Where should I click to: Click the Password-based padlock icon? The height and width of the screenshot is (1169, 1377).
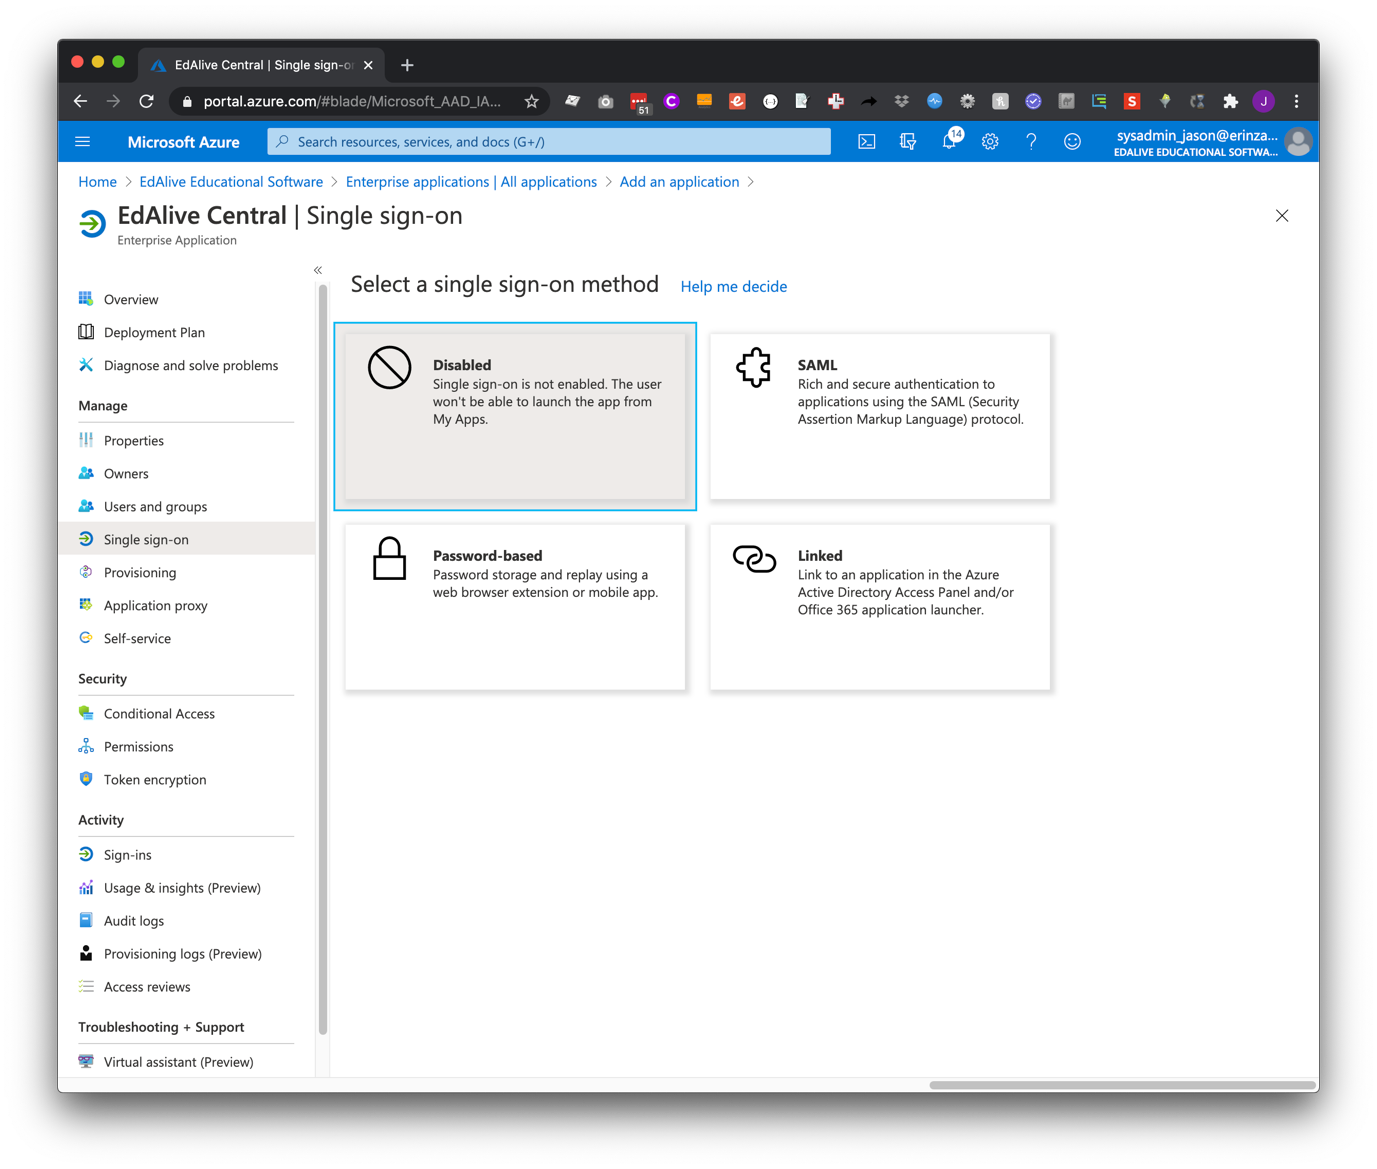pos(389,558)
